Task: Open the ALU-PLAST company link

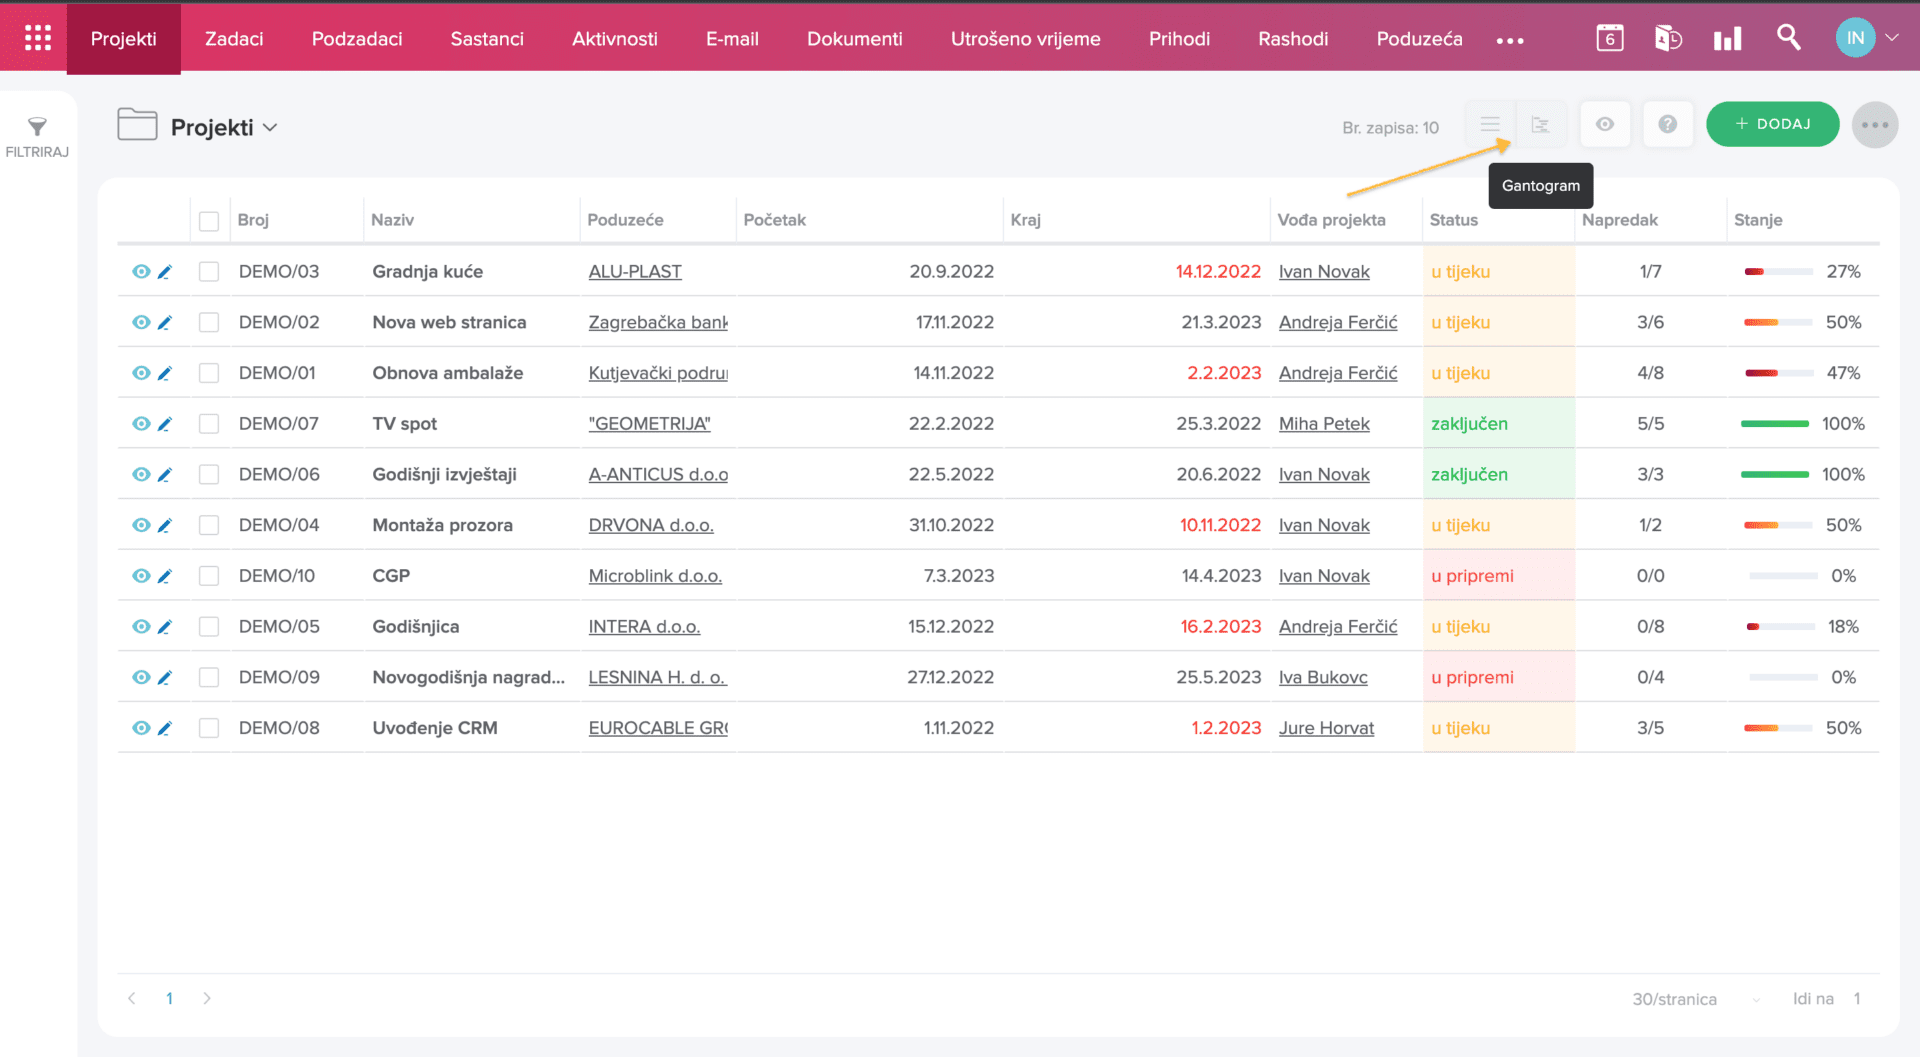Action: tap(635, 272)
